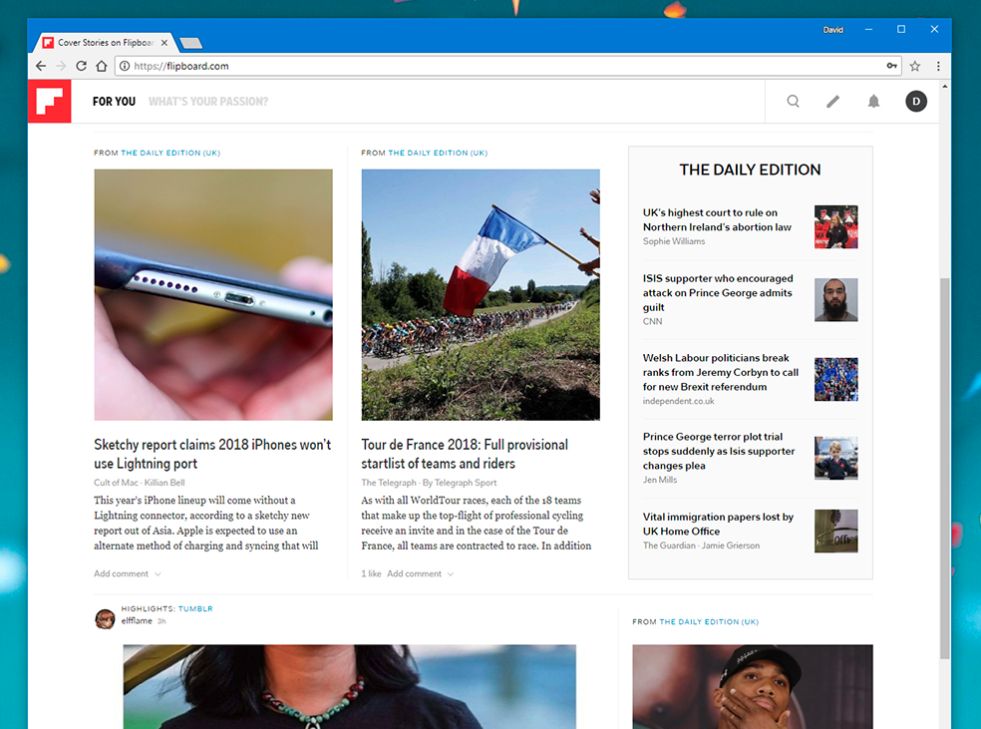Click 1 like under Tour de France article

371,573
